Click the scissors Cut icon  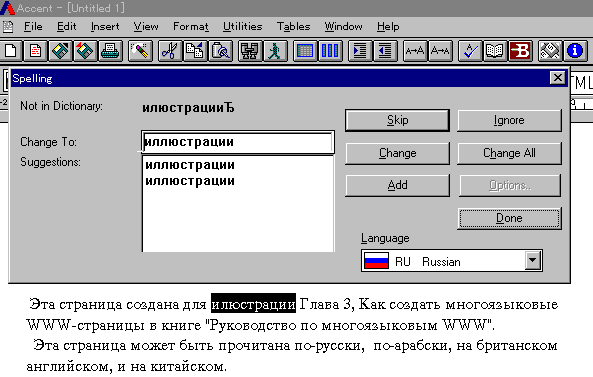click(170, 51)
